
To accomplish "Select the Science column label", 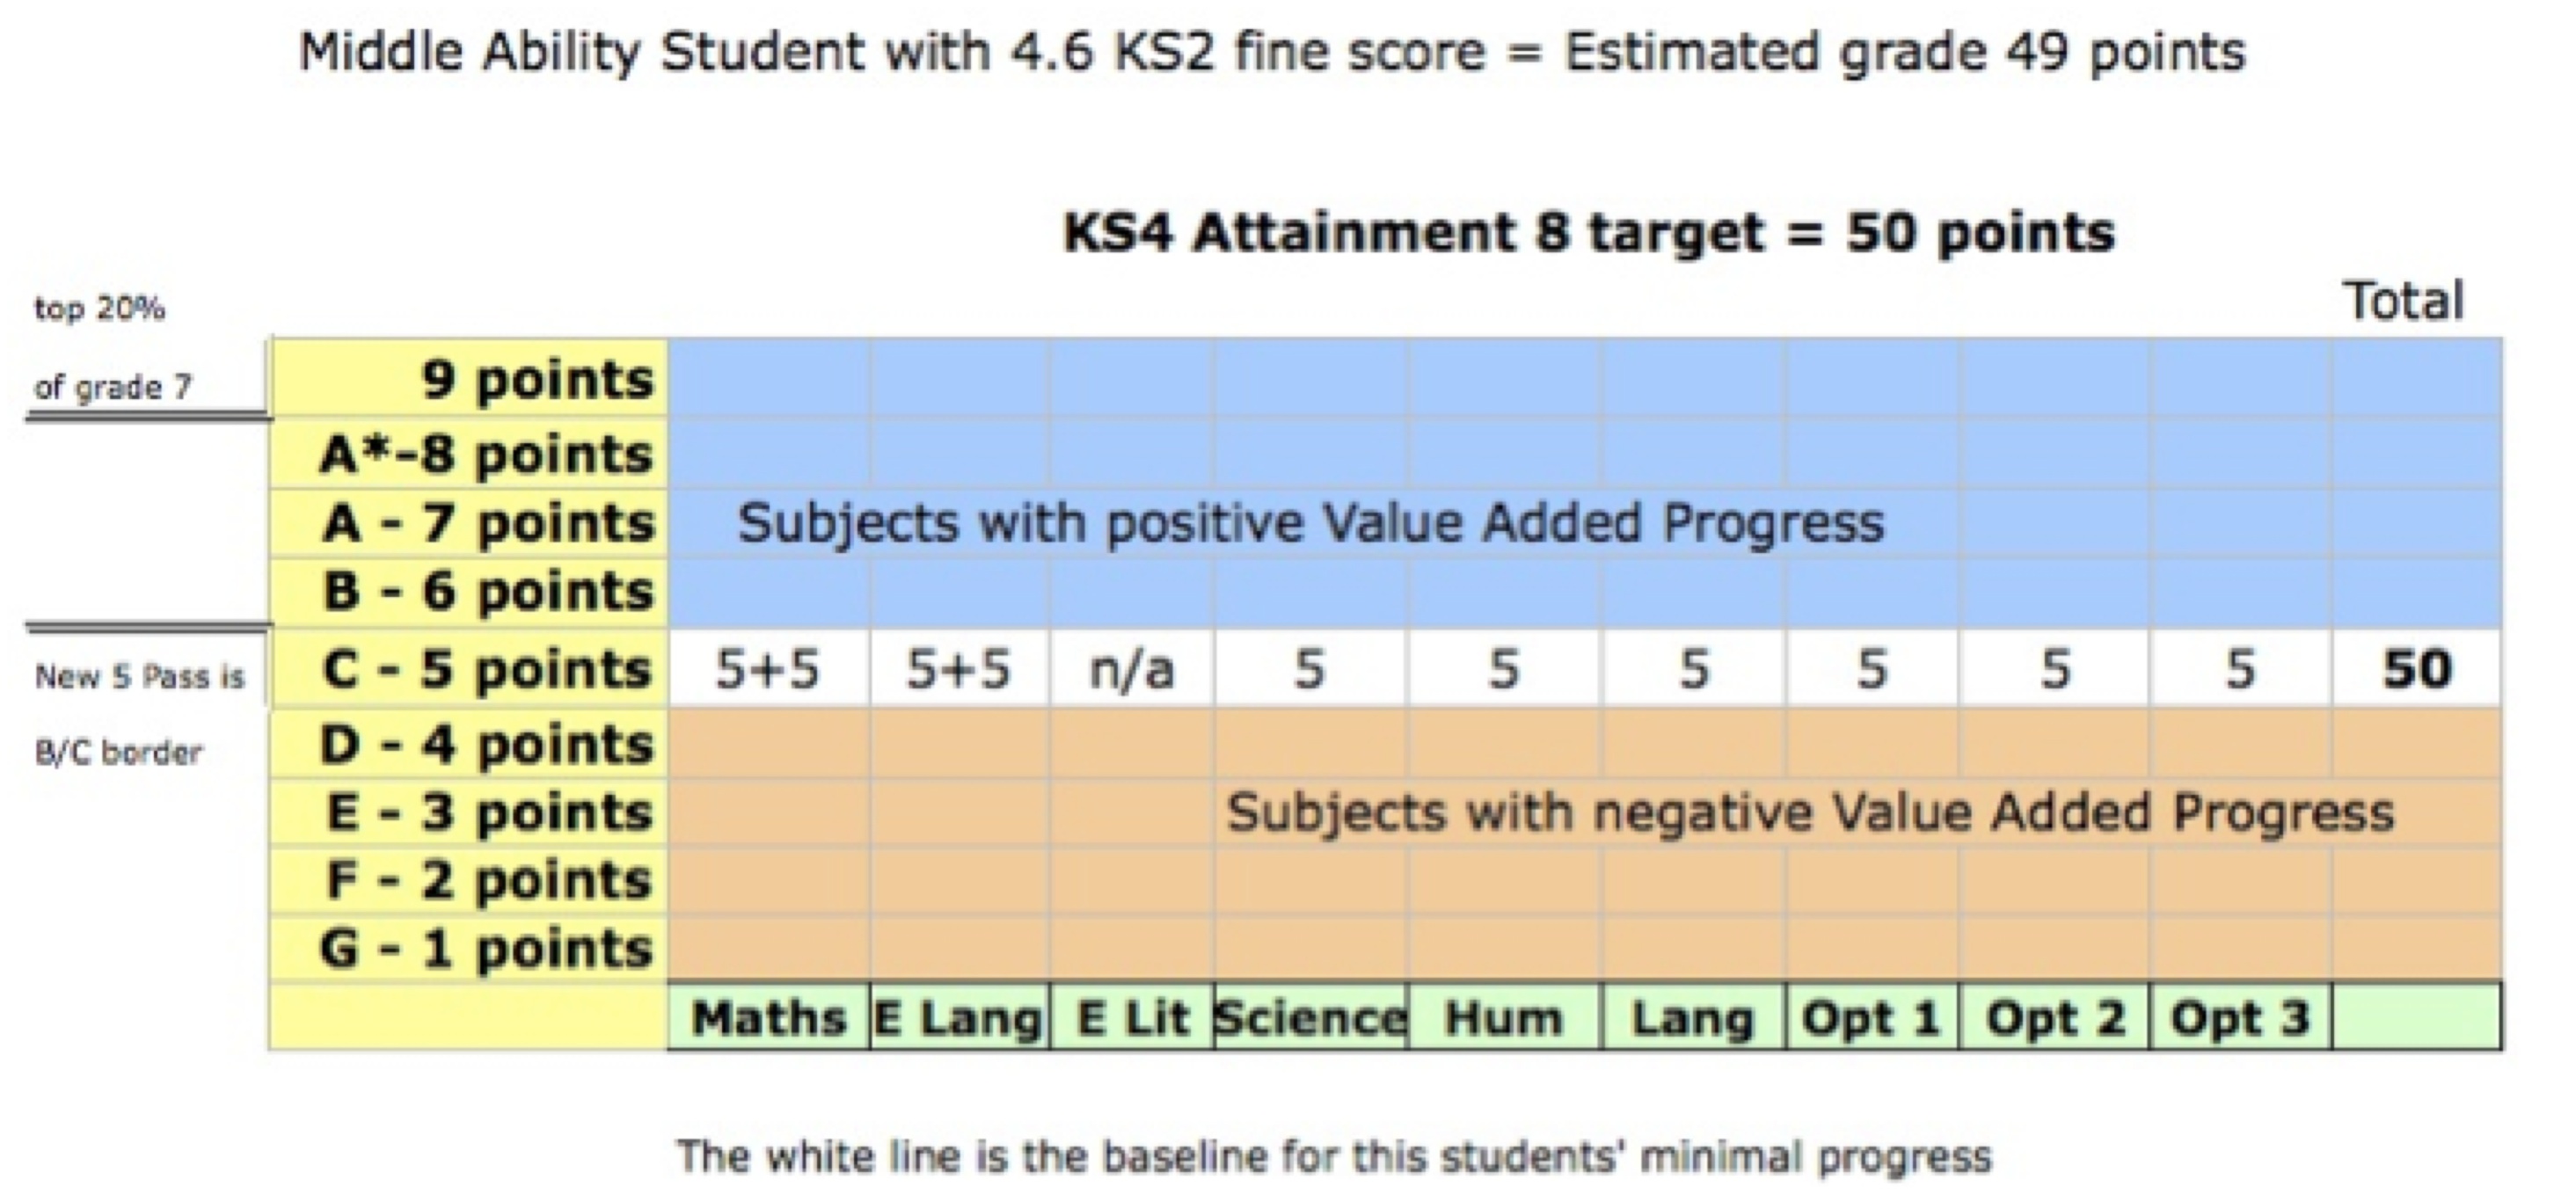I will tap(1310, 1018).
